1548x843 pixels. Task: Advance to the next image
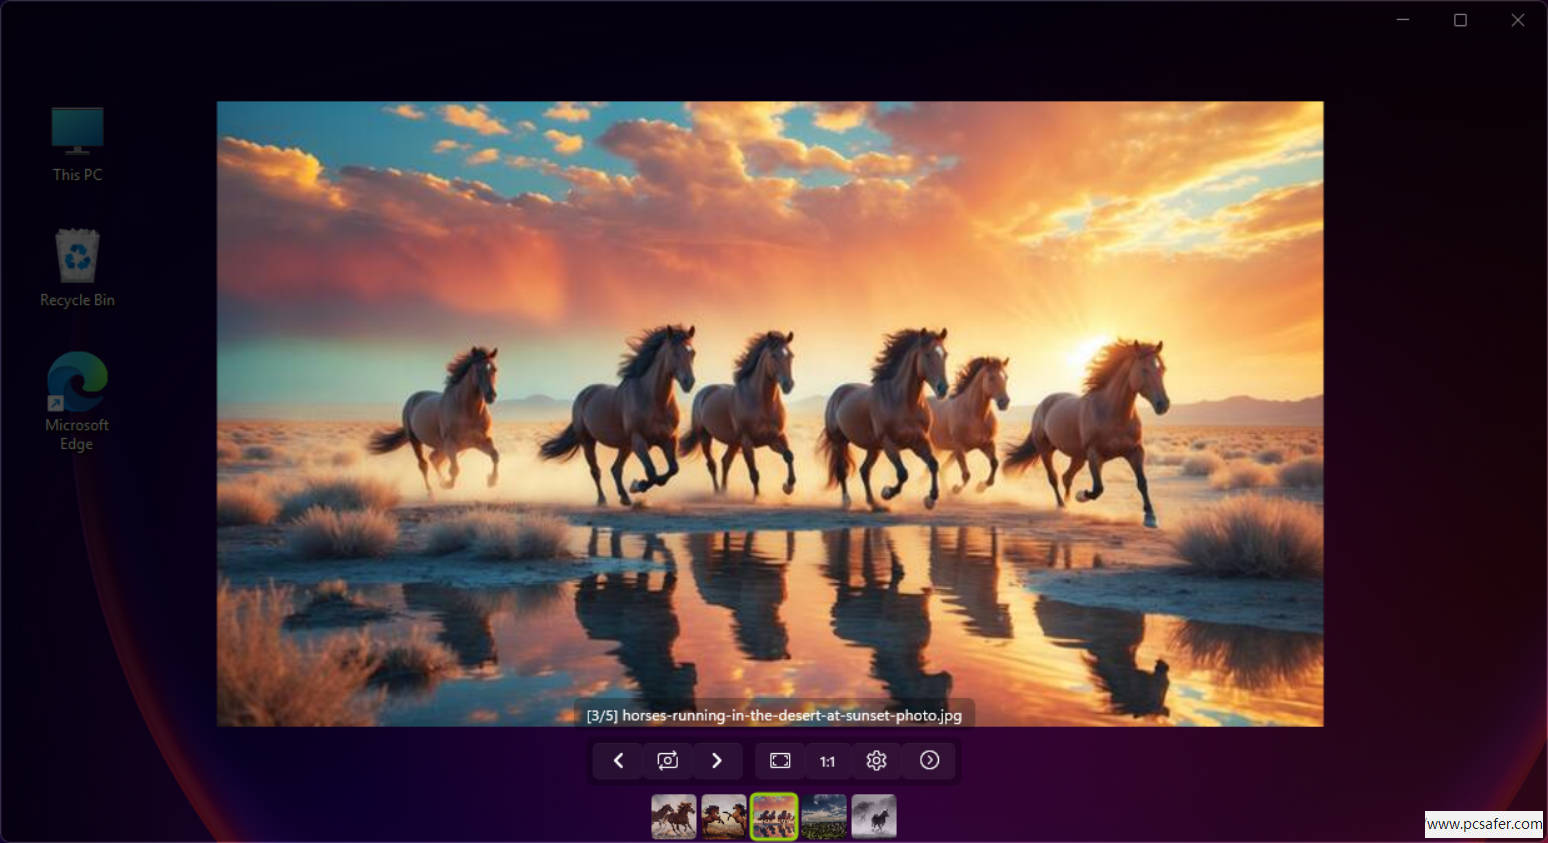click(x=716, y=761)
